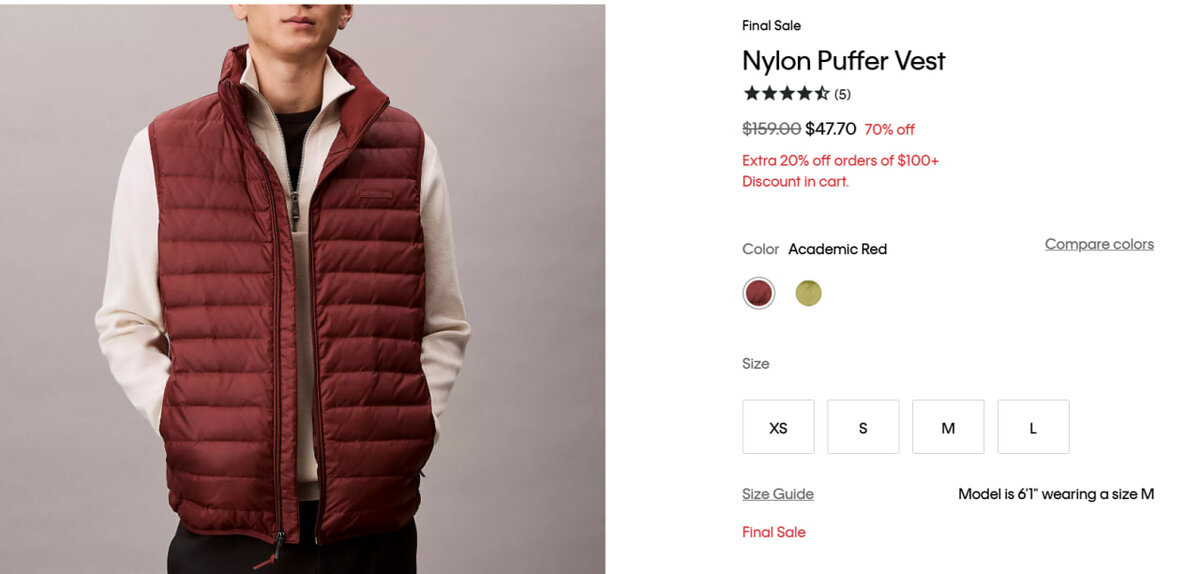Click the Discount in cart text
This screenshot has width=1200, height=574.
pos(795,182)
